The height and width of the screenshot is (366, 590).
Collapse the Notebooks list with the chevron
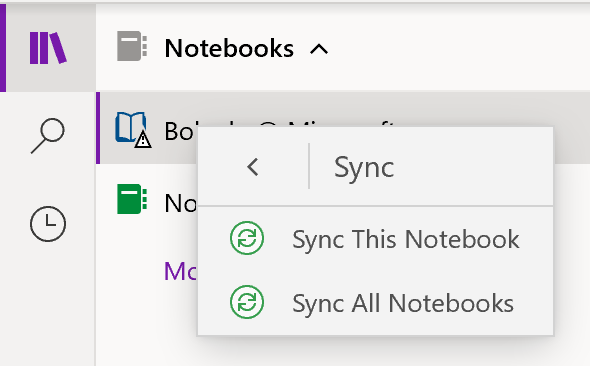pos(319,49)
